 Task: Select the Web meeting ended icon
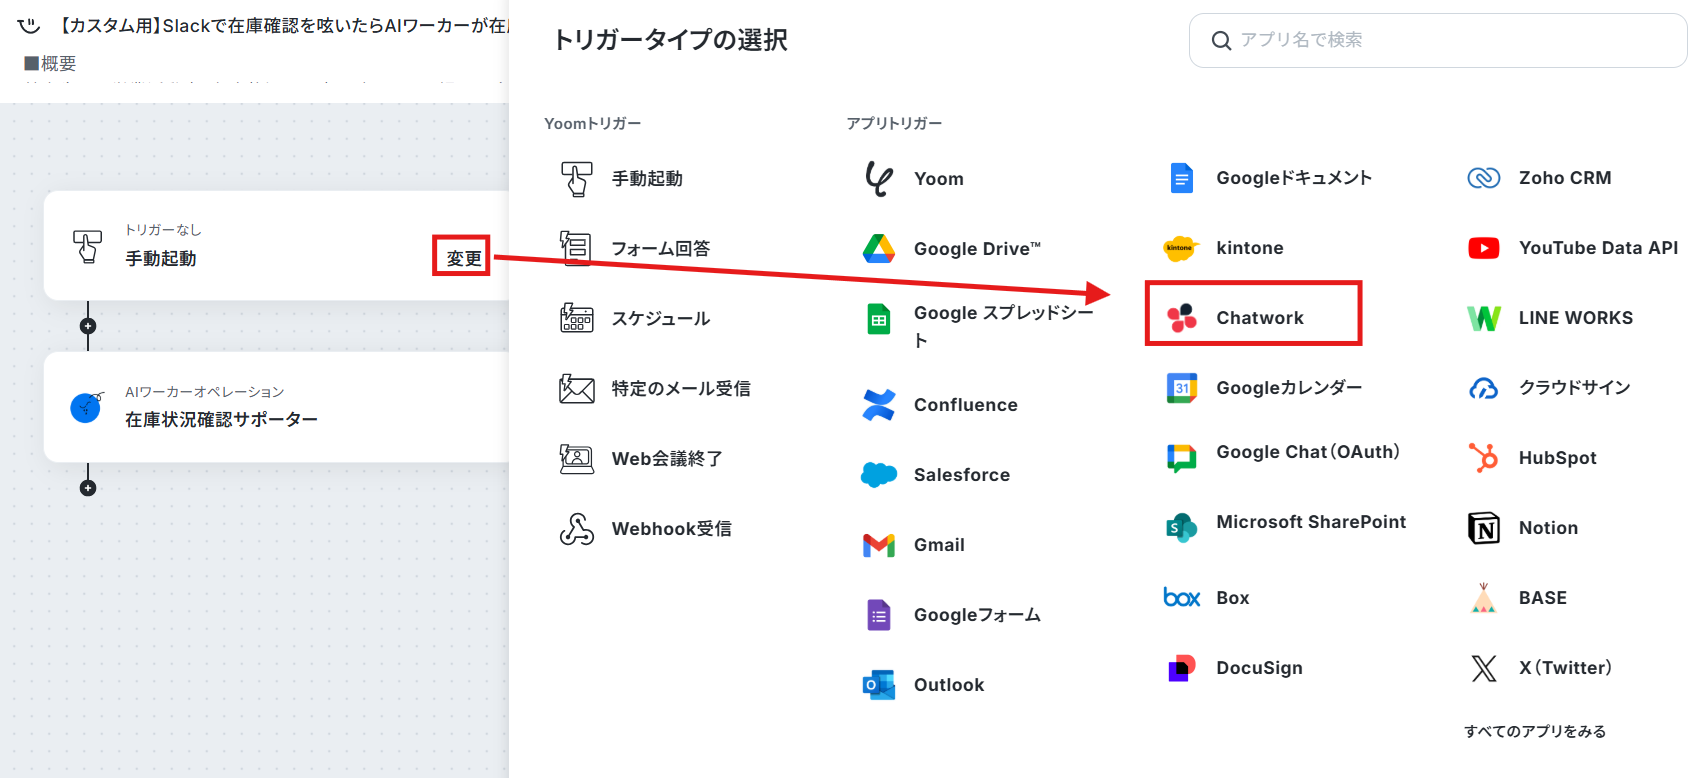(x=576, y=458)
